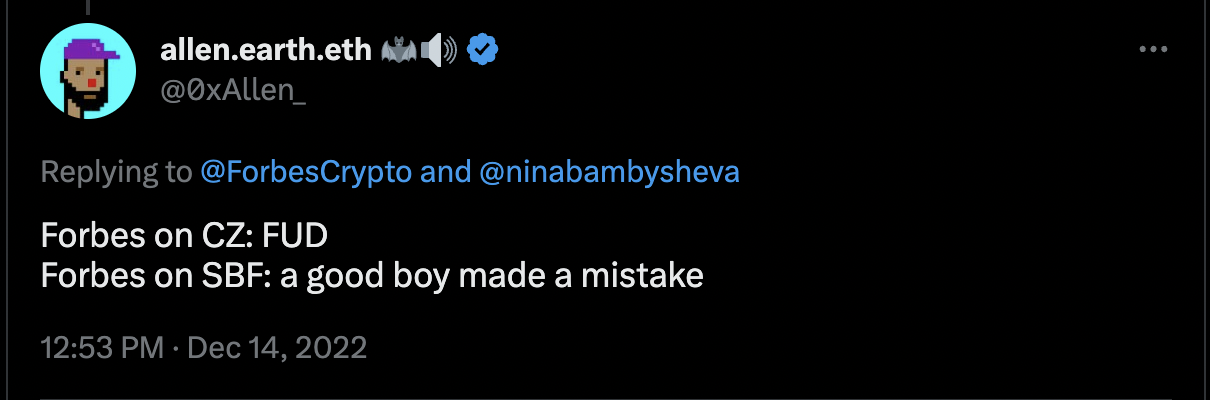
Task: Open the allen.earth.eth profile name
Action: pos(264,48)
